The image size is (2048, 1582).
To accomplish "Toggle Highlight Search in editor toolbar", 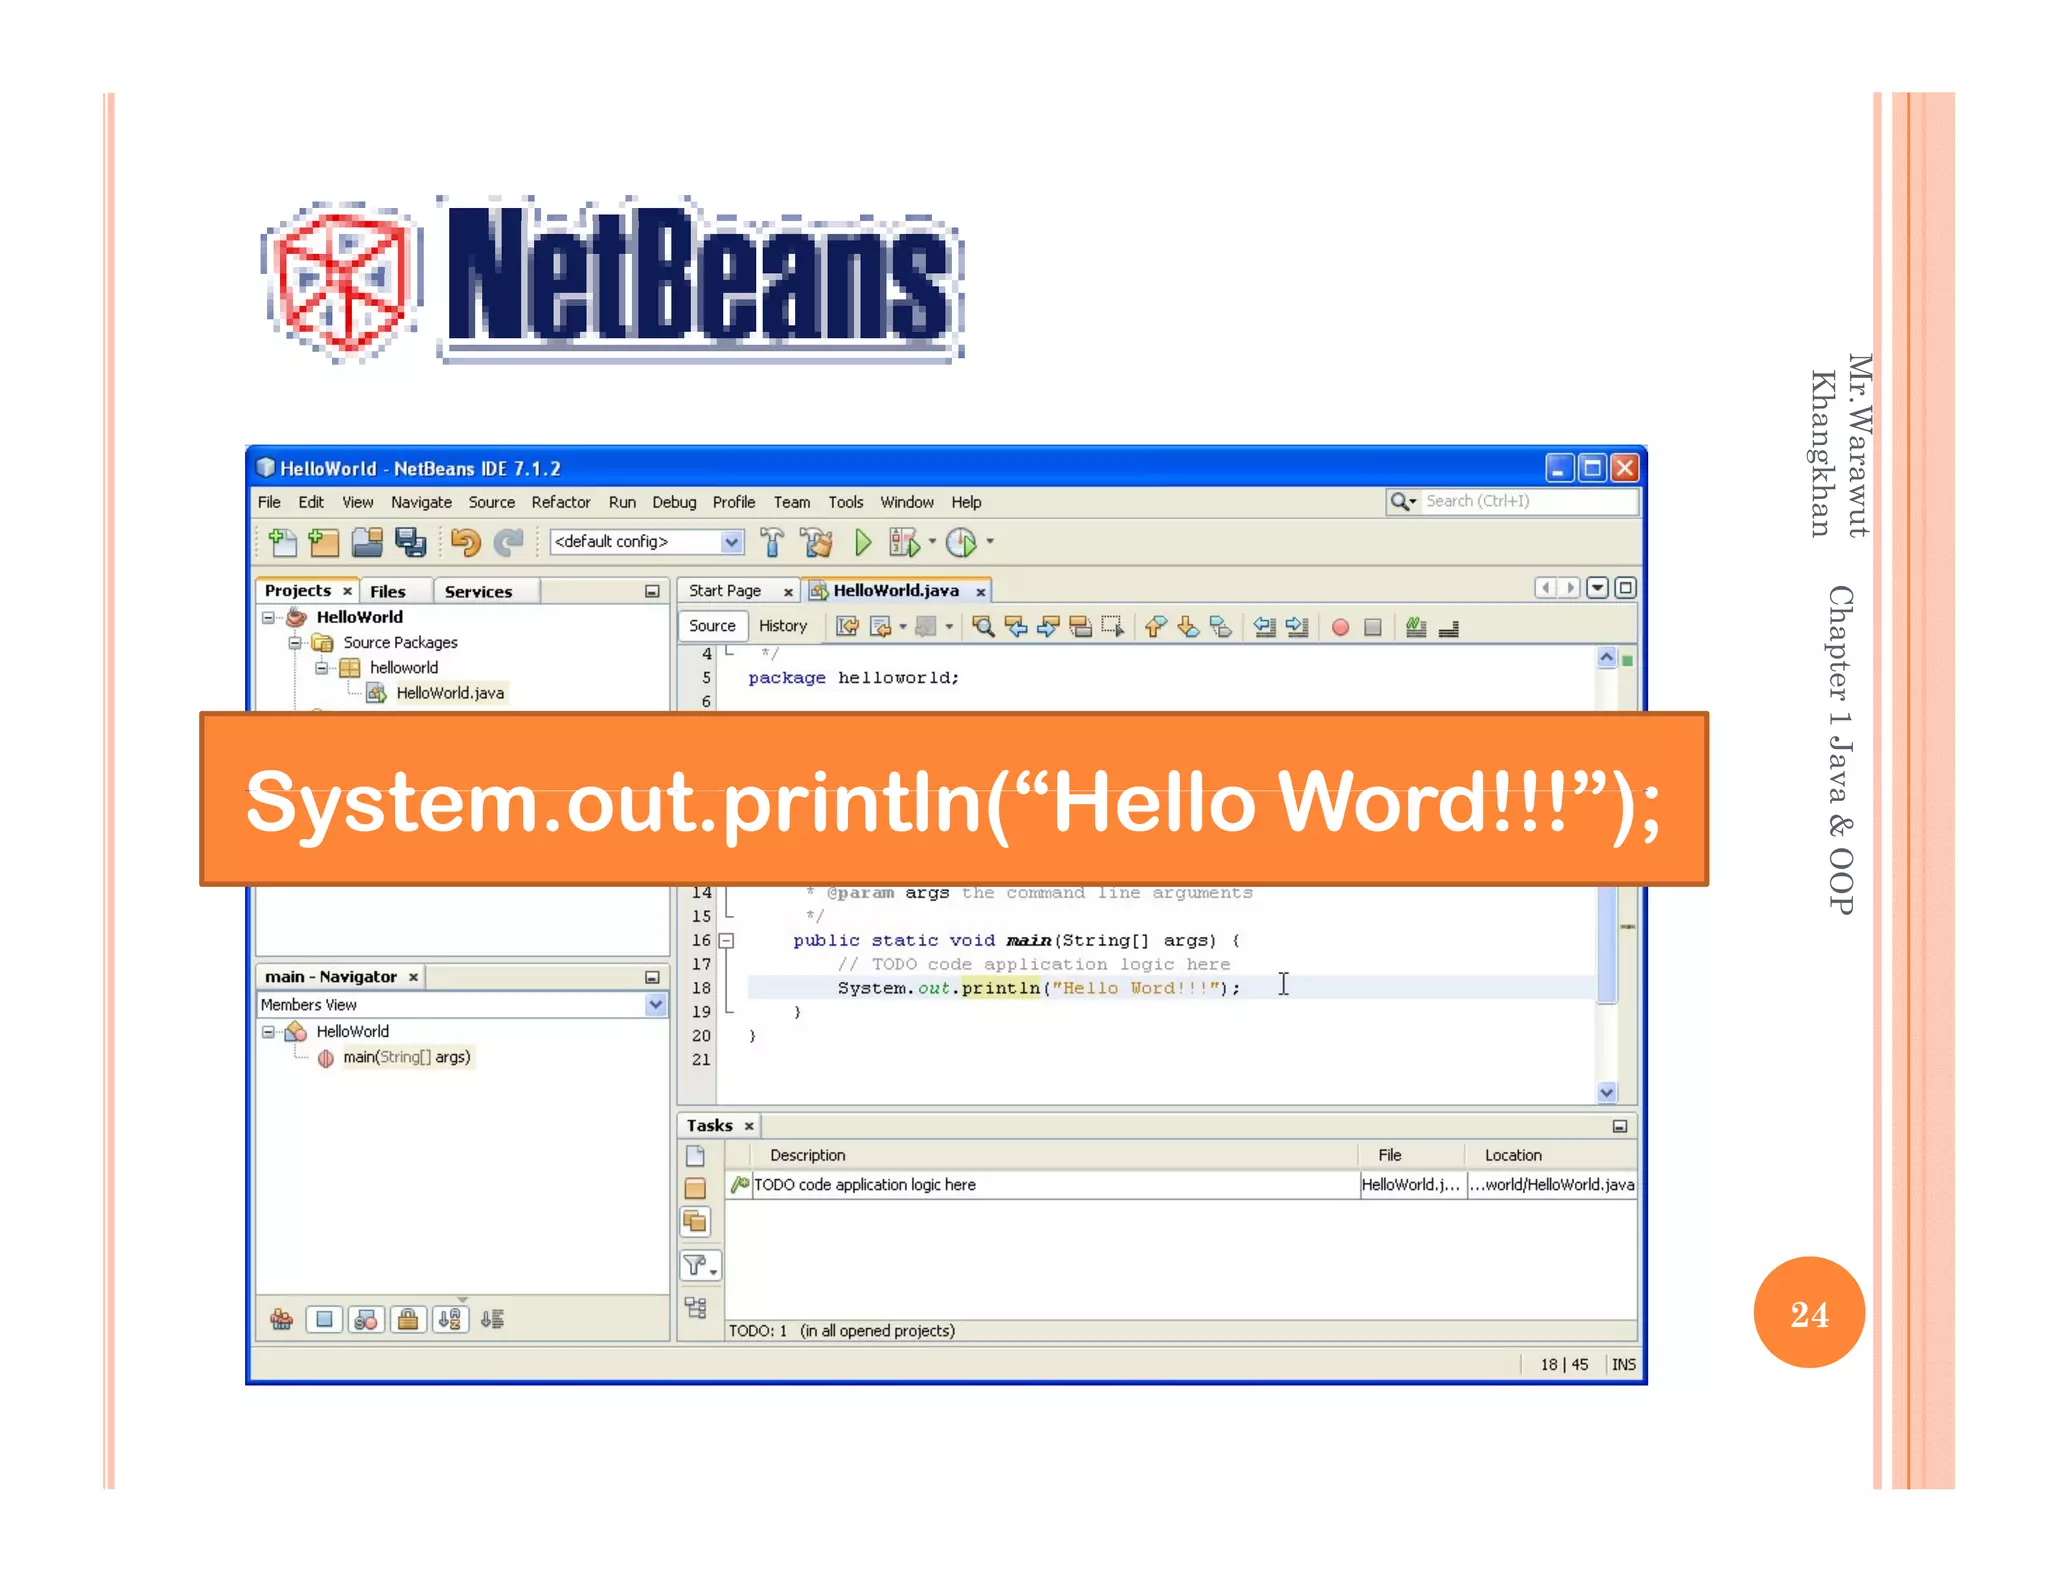I will pyautogui.click(x=1081, y=627).
